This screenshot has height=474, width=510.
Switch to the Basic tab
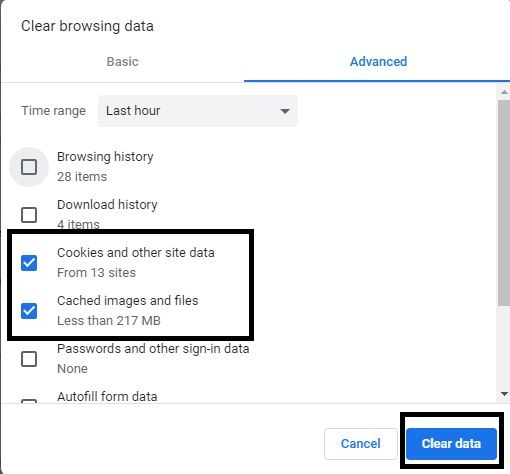point(122,62)
